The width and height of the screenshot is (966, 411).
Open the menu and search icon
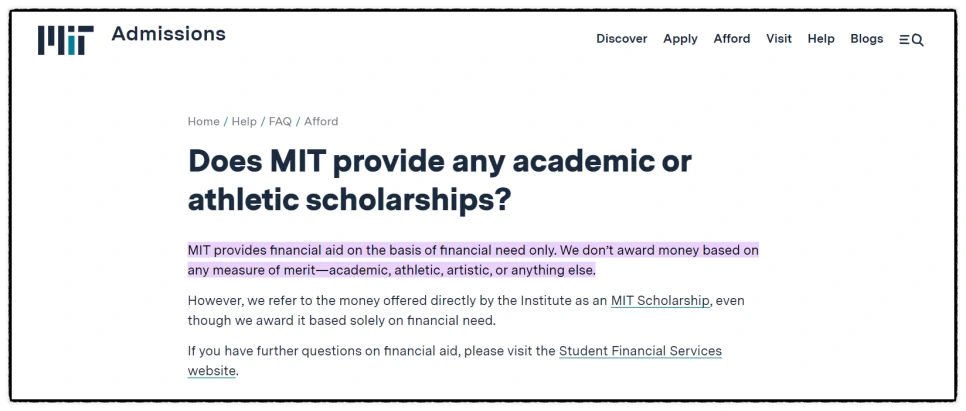910,40
